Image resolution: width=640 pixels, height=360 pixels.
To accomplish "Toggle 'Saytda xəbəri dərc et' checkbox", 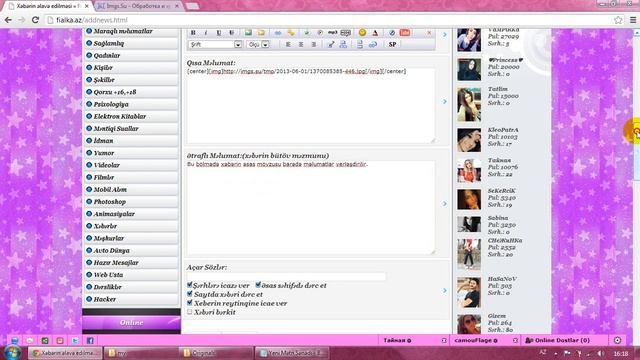I will pyautogui.click(x=189, y=293).
